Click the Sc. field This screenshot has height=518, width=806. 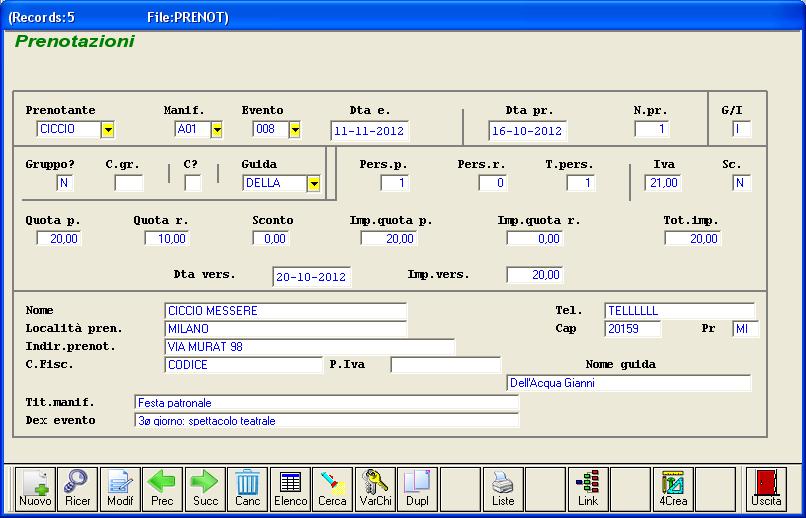point(741,183)
